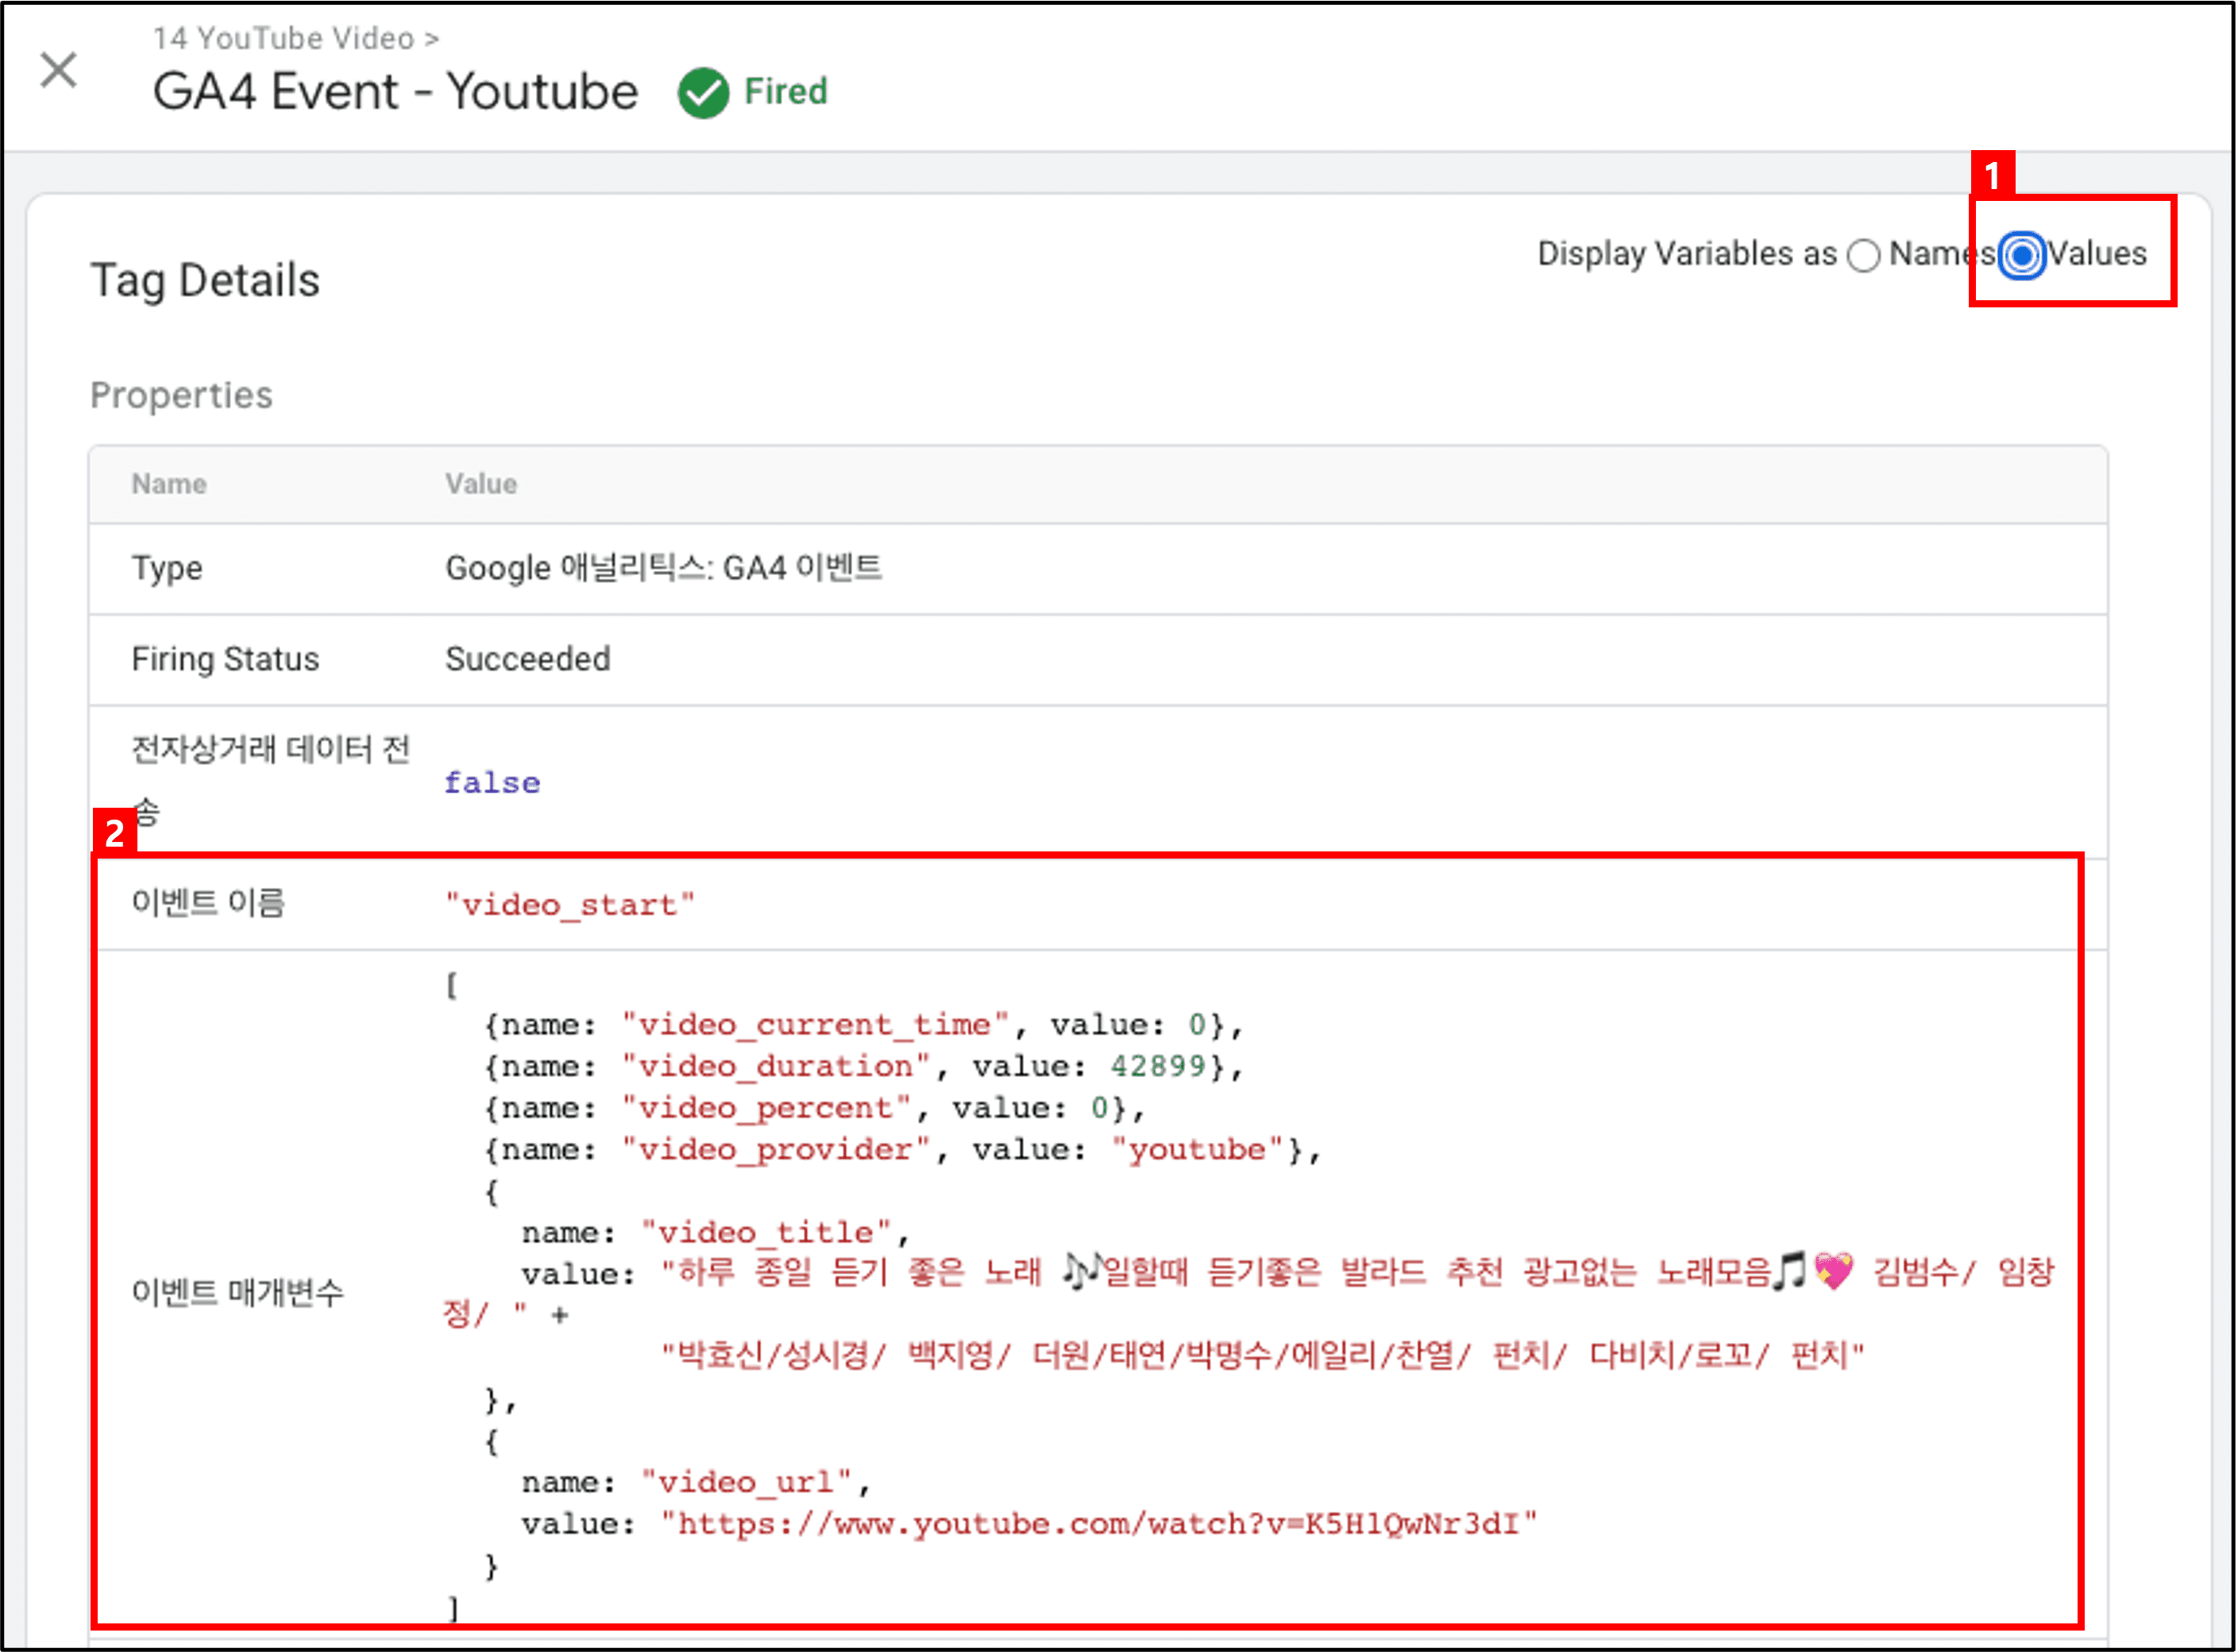
Task: Click the Name column header
Action: 169,484
